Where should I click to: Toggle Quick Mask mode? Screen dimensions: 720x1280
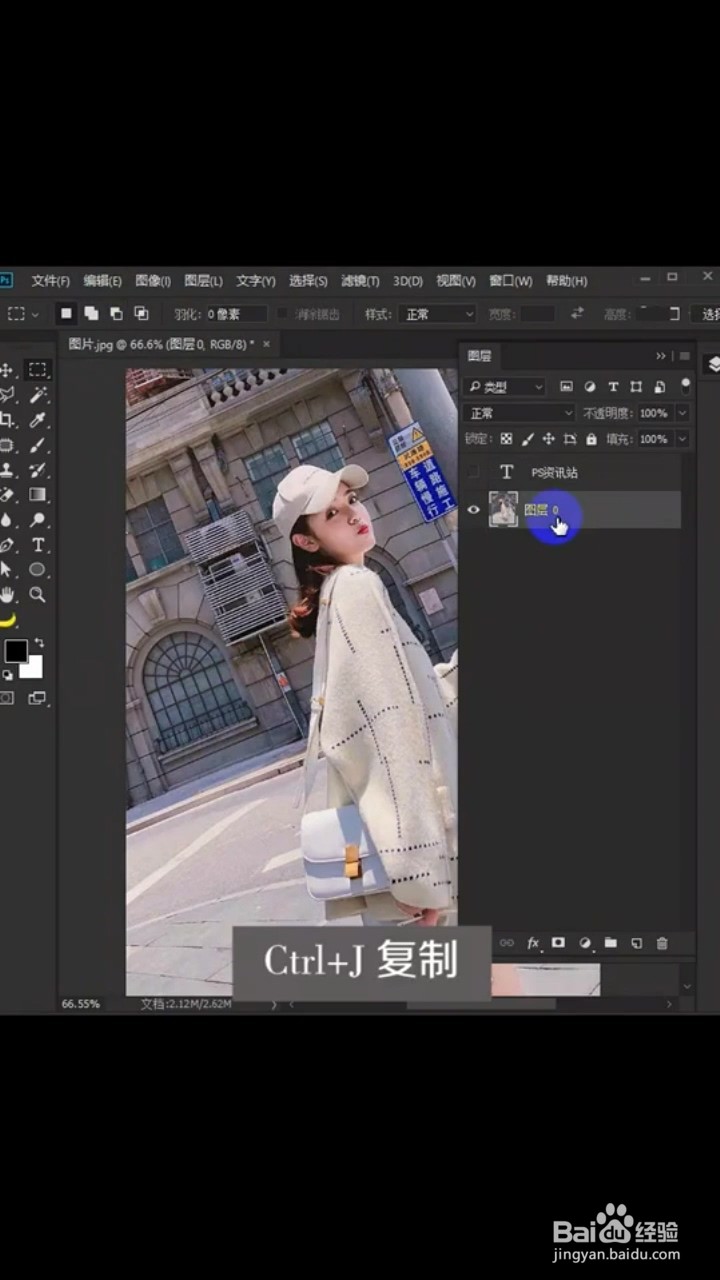(7, 698)
